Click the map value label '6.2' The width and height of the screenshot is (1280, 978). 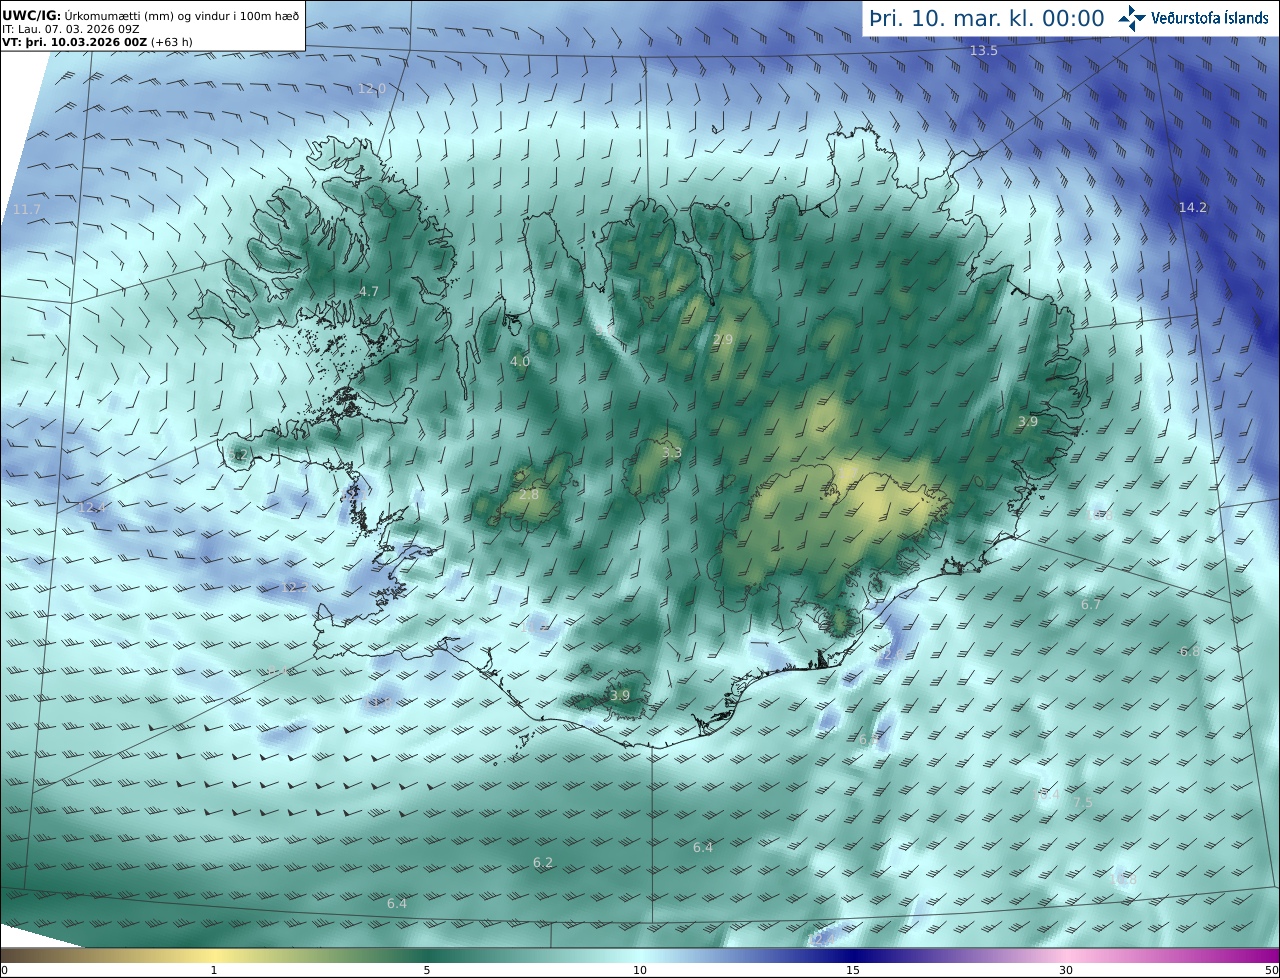543,862
